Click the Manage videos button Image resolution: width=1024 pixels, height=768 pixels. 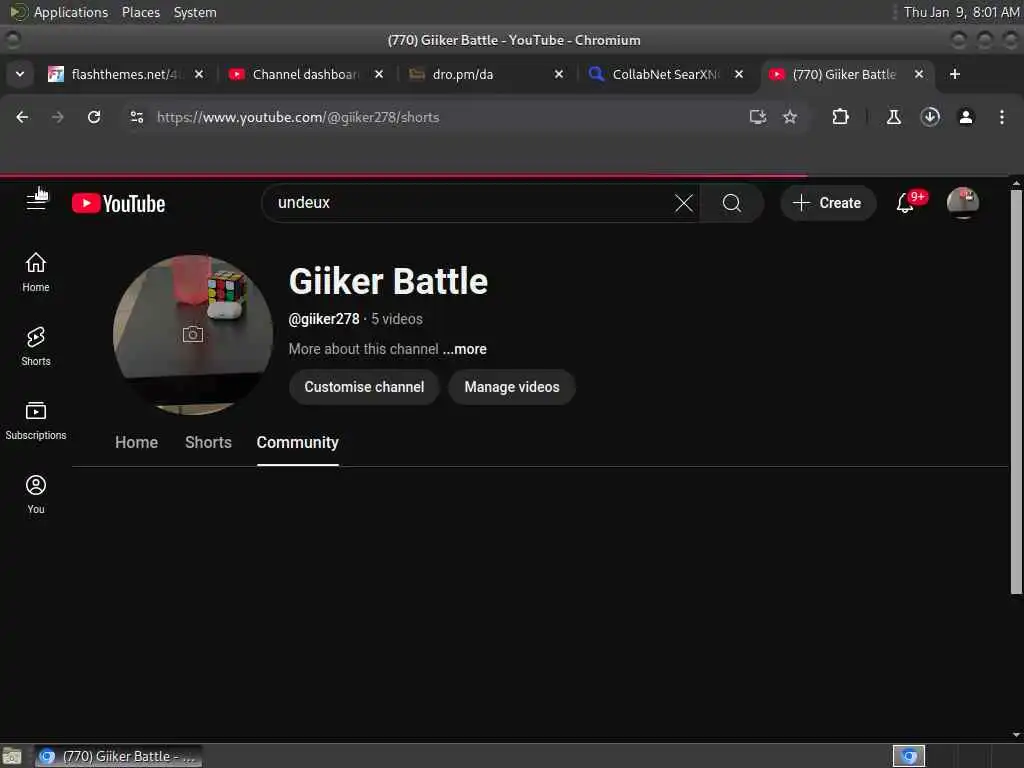click(x=512, y=387)
